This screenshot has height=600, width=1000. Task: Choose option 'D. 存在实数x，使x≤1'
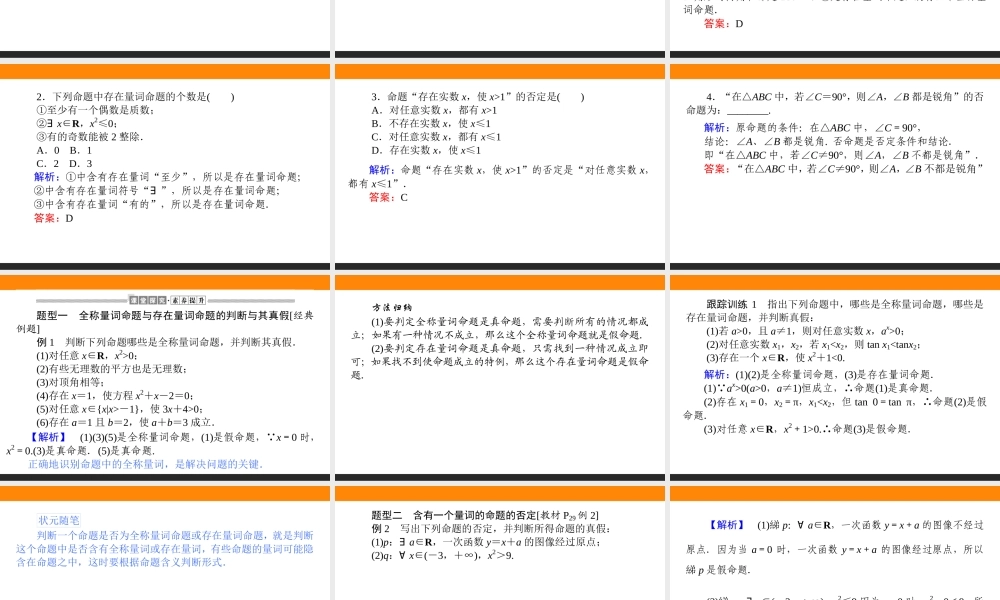click(426, 150)
